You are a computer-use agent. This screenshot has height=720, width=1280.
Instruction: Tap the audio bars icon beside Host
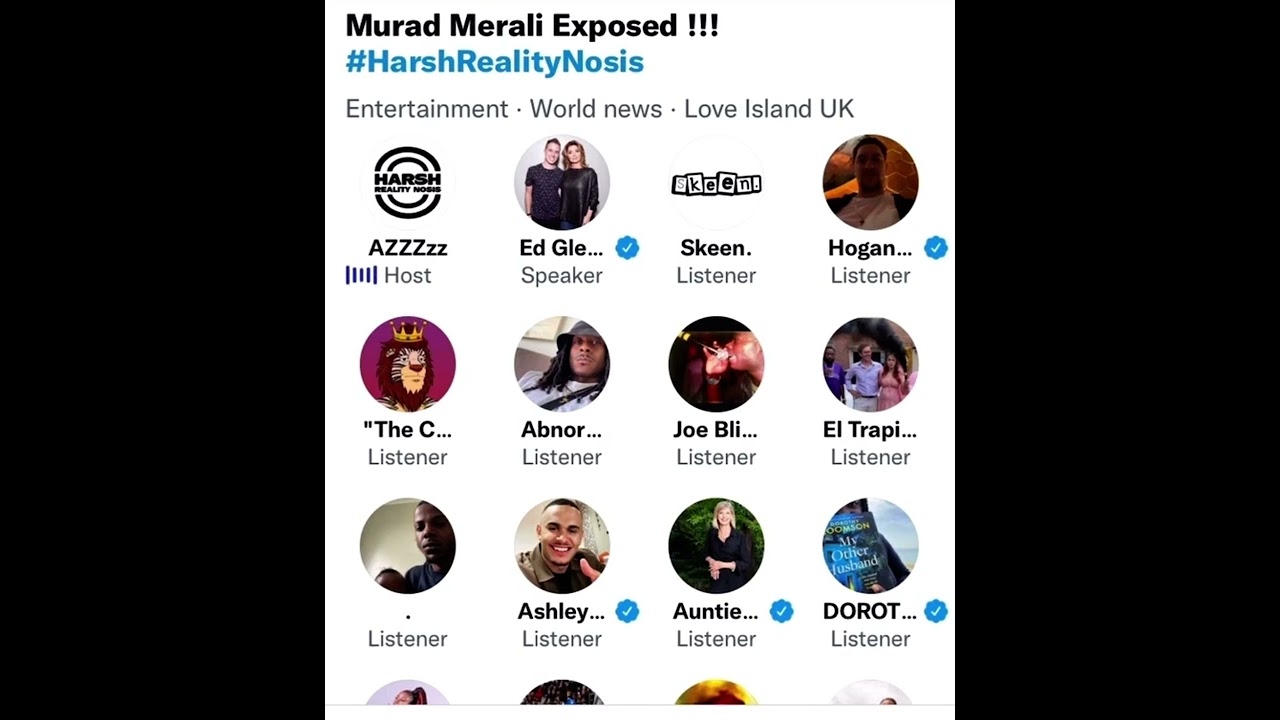pos(361,275)
